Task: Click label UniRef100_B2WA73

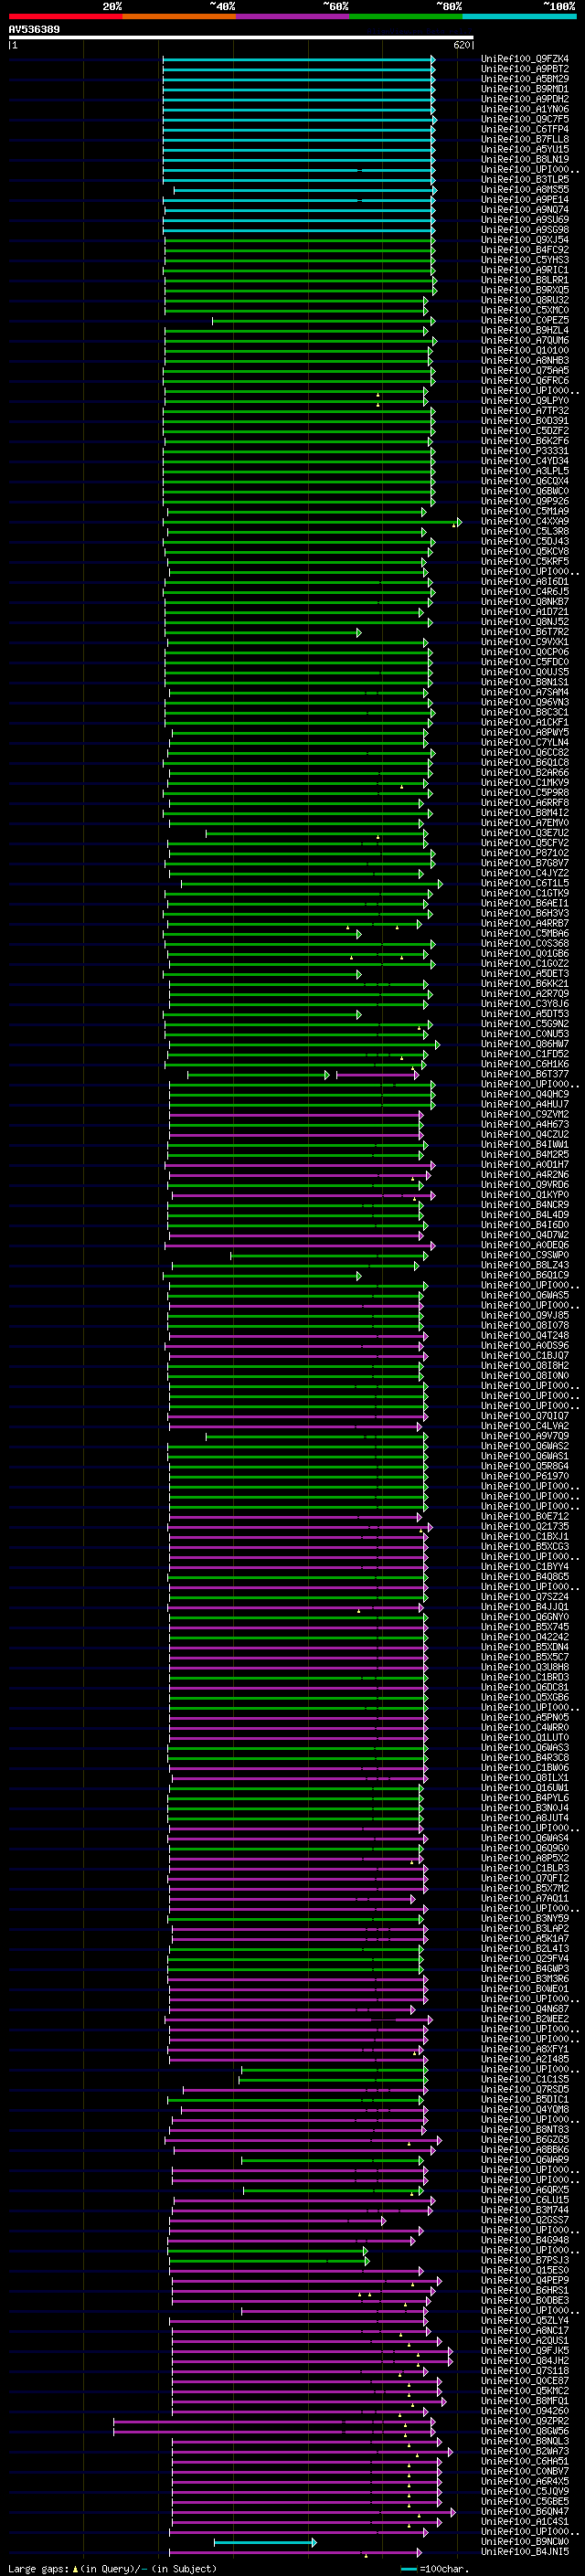Action: [525, 2451]
